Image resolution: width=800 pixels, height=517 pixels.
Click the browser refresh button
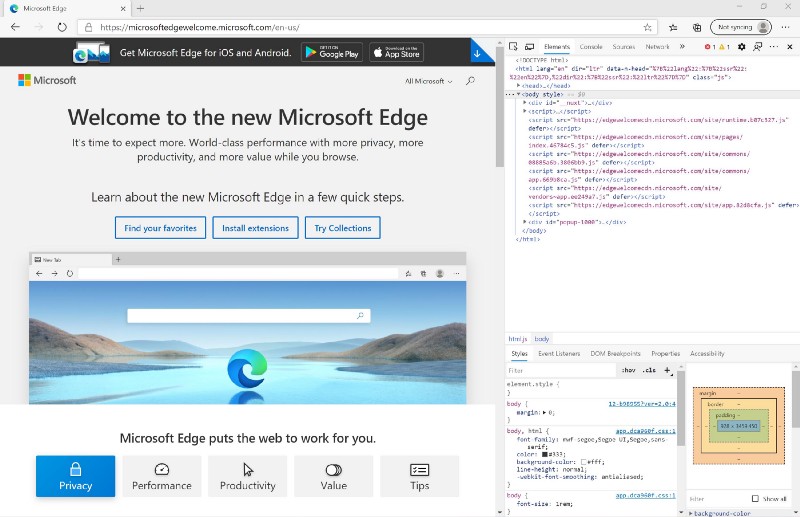(62, 27)
